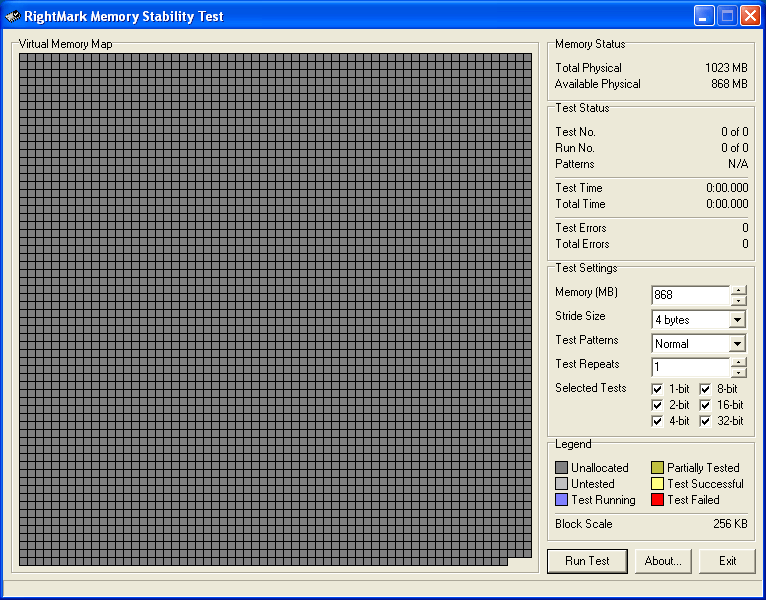Click the 'Available Physical' label

[x=597, y=84]
